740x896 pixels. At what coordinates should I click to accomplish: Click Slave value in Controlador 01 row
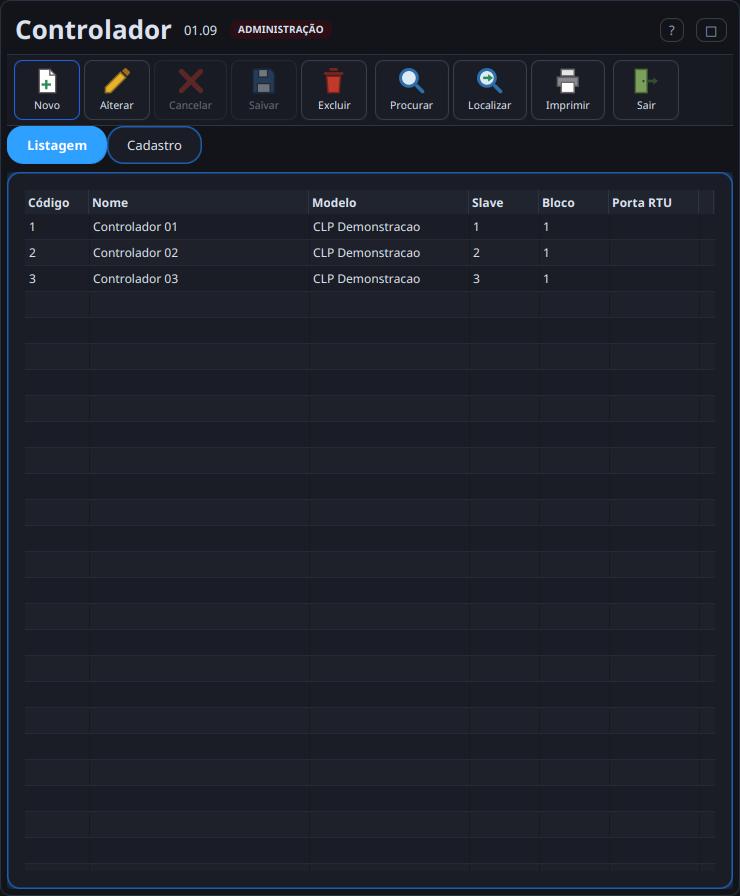coord(476,227)
